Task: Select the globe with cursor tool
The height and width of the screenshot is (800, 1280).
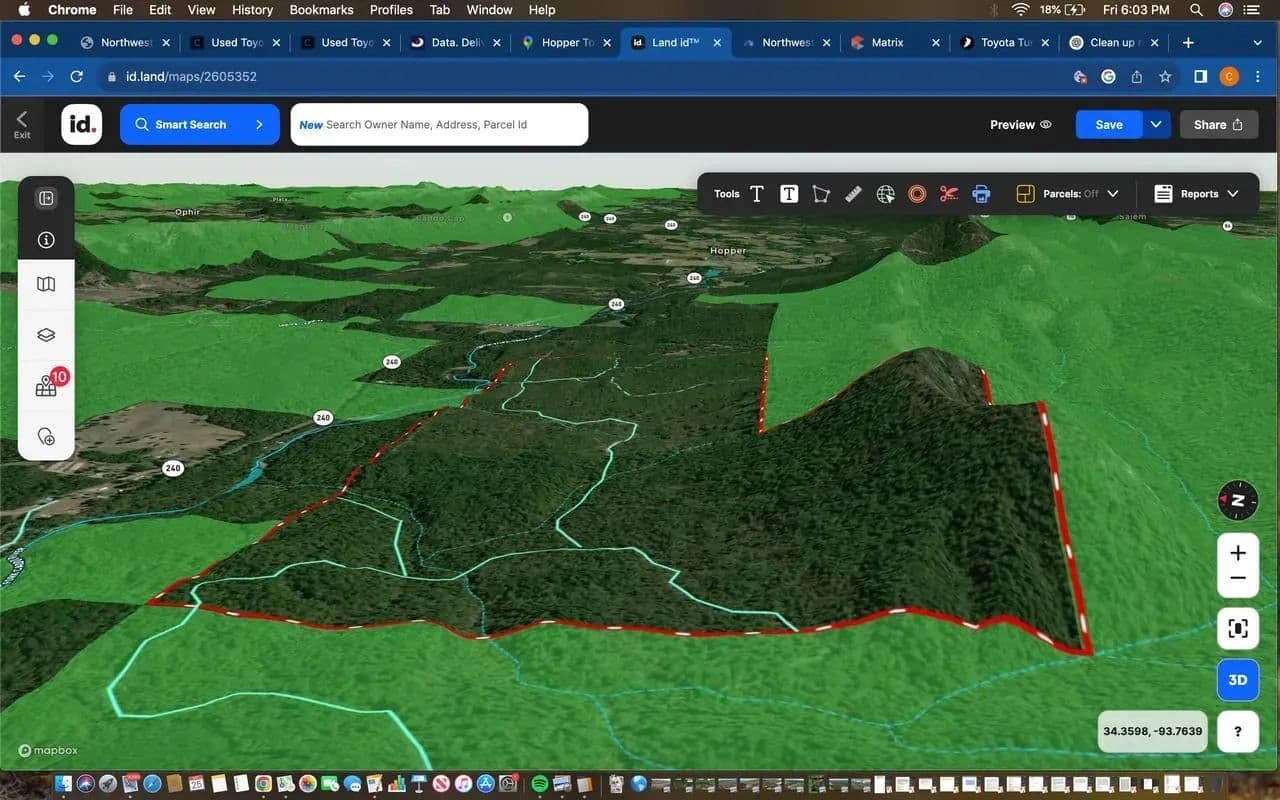Action: (885, 194)
